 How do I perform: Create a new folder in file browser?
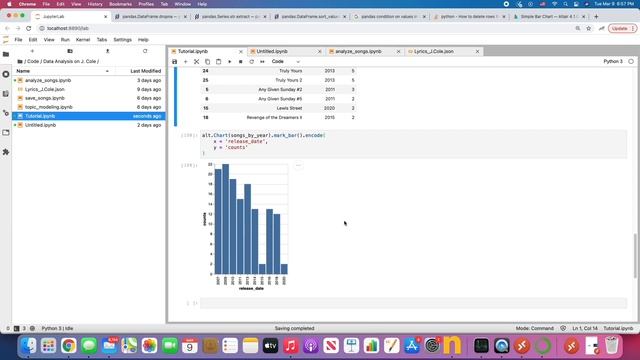[x=70, y=51]
